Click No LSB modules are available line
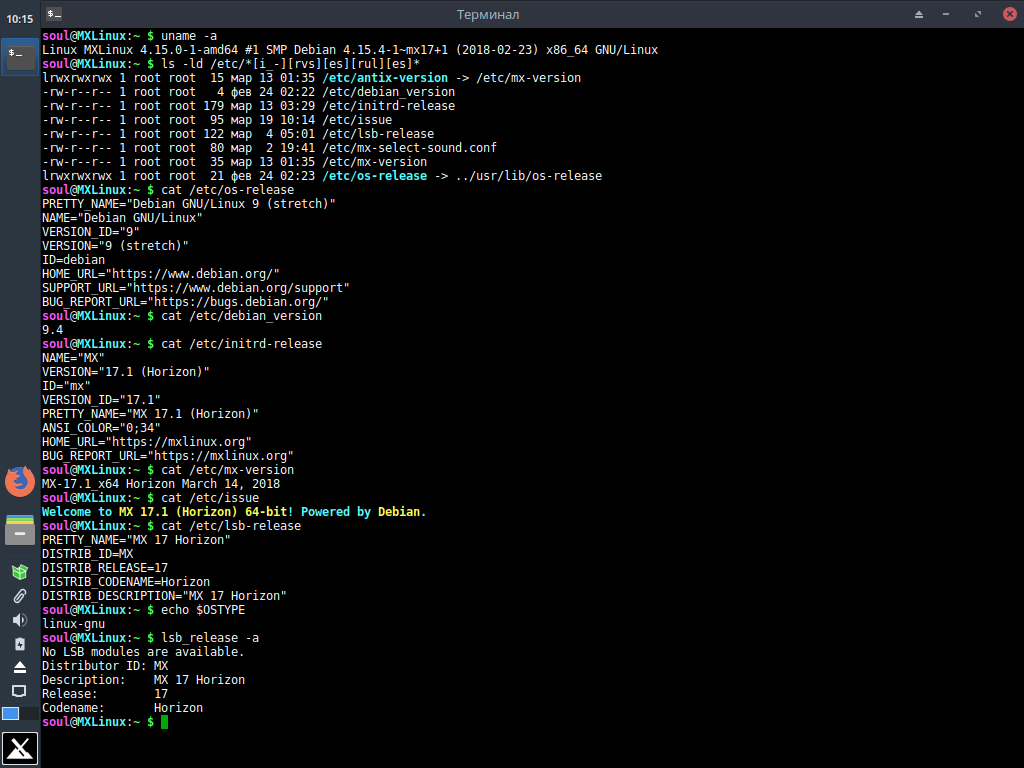 tap(143, 652)
